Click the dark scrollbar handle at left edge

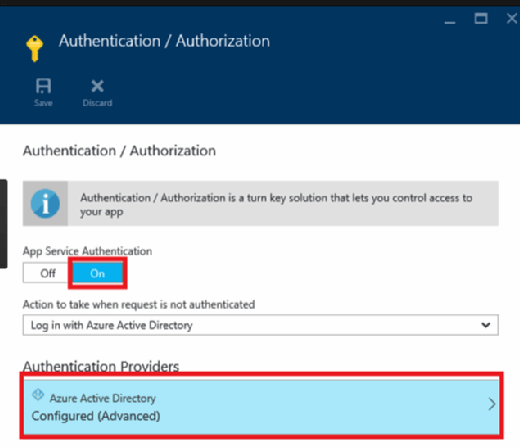tap(3, 223)
